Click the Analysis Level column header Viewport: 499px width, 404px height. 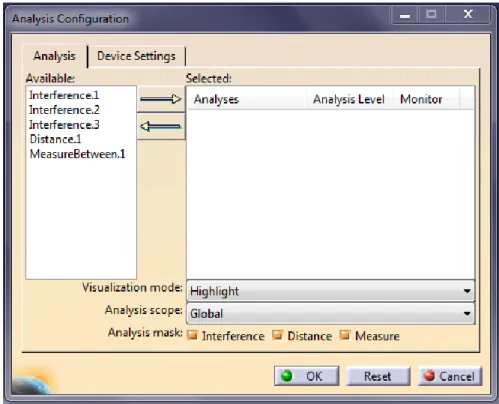349,99
